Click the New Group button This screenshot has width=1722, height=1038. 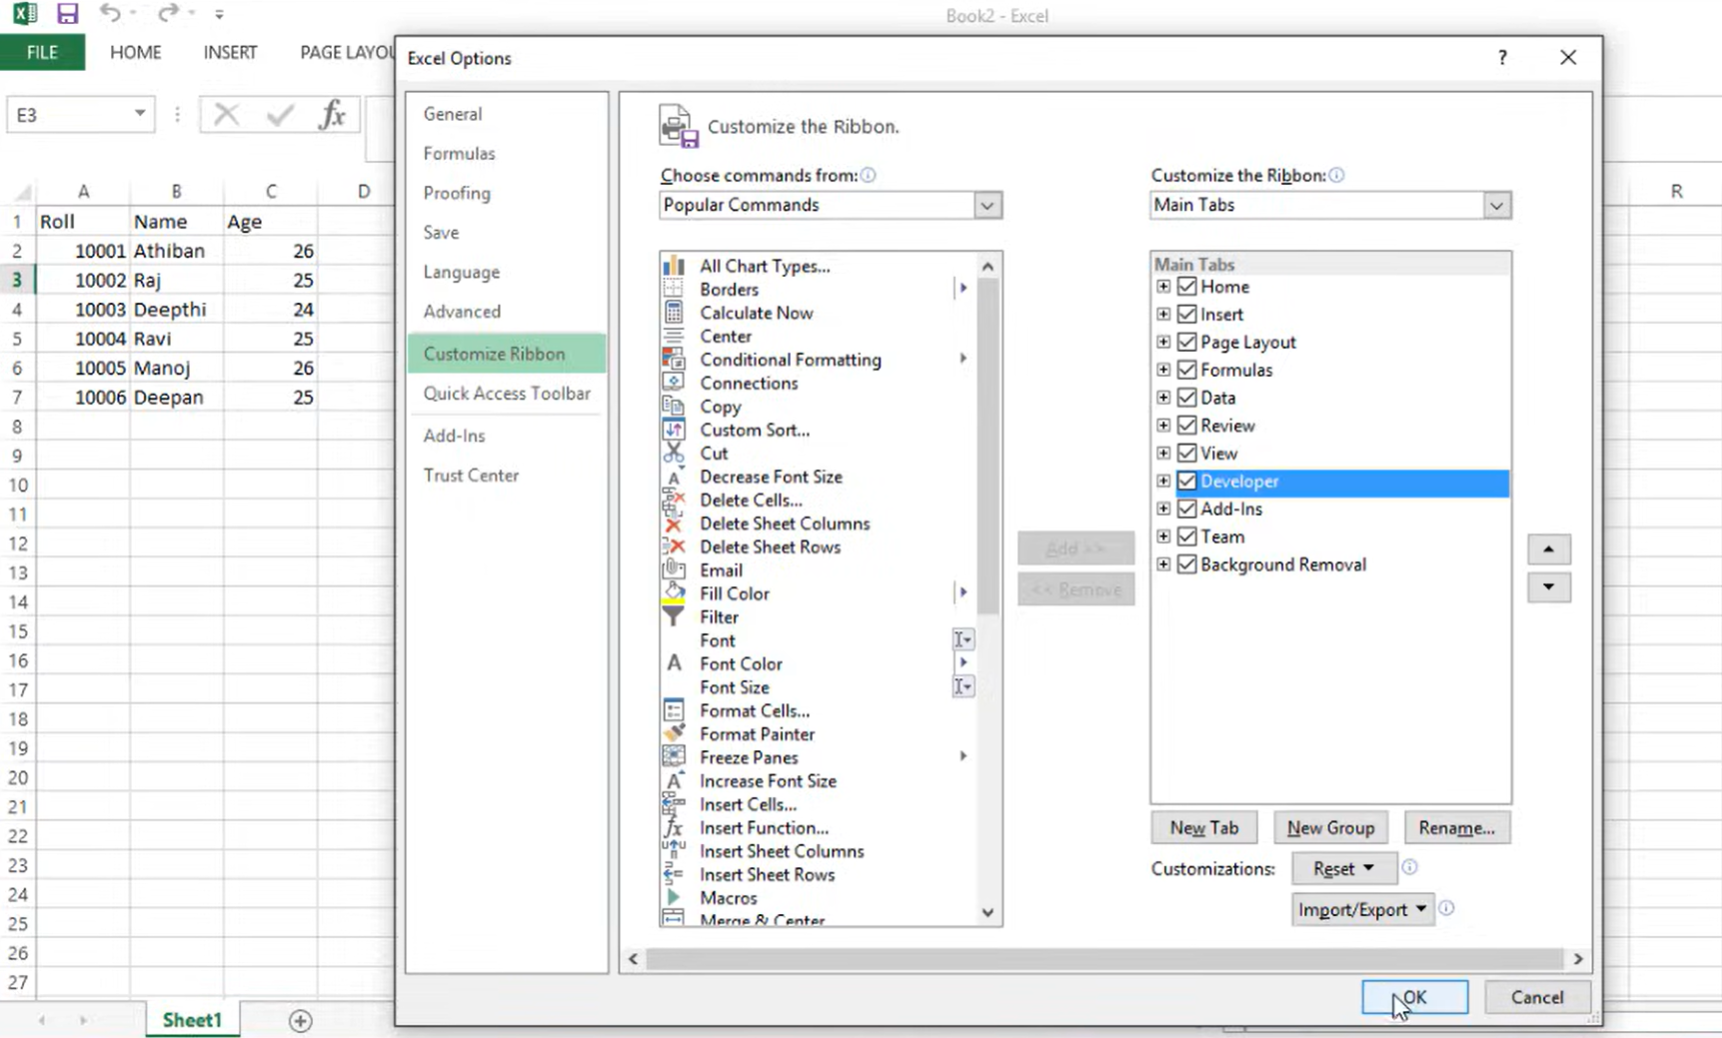tap(1330, 828)
